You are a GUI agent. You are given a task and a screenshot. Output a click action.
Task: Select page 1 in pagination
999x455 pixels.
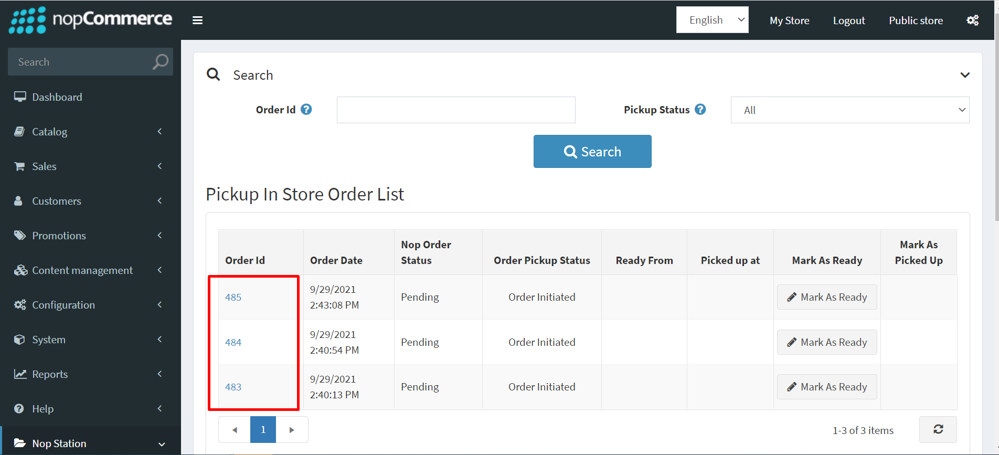(263, 430)
